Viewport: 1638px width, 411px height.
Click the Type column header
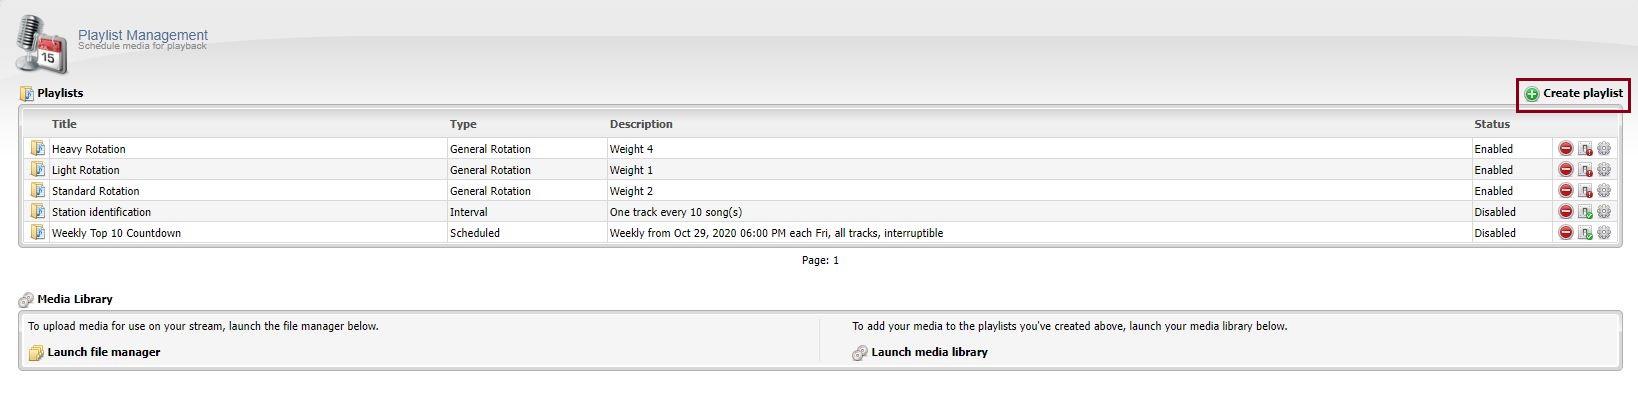(463, 124)
